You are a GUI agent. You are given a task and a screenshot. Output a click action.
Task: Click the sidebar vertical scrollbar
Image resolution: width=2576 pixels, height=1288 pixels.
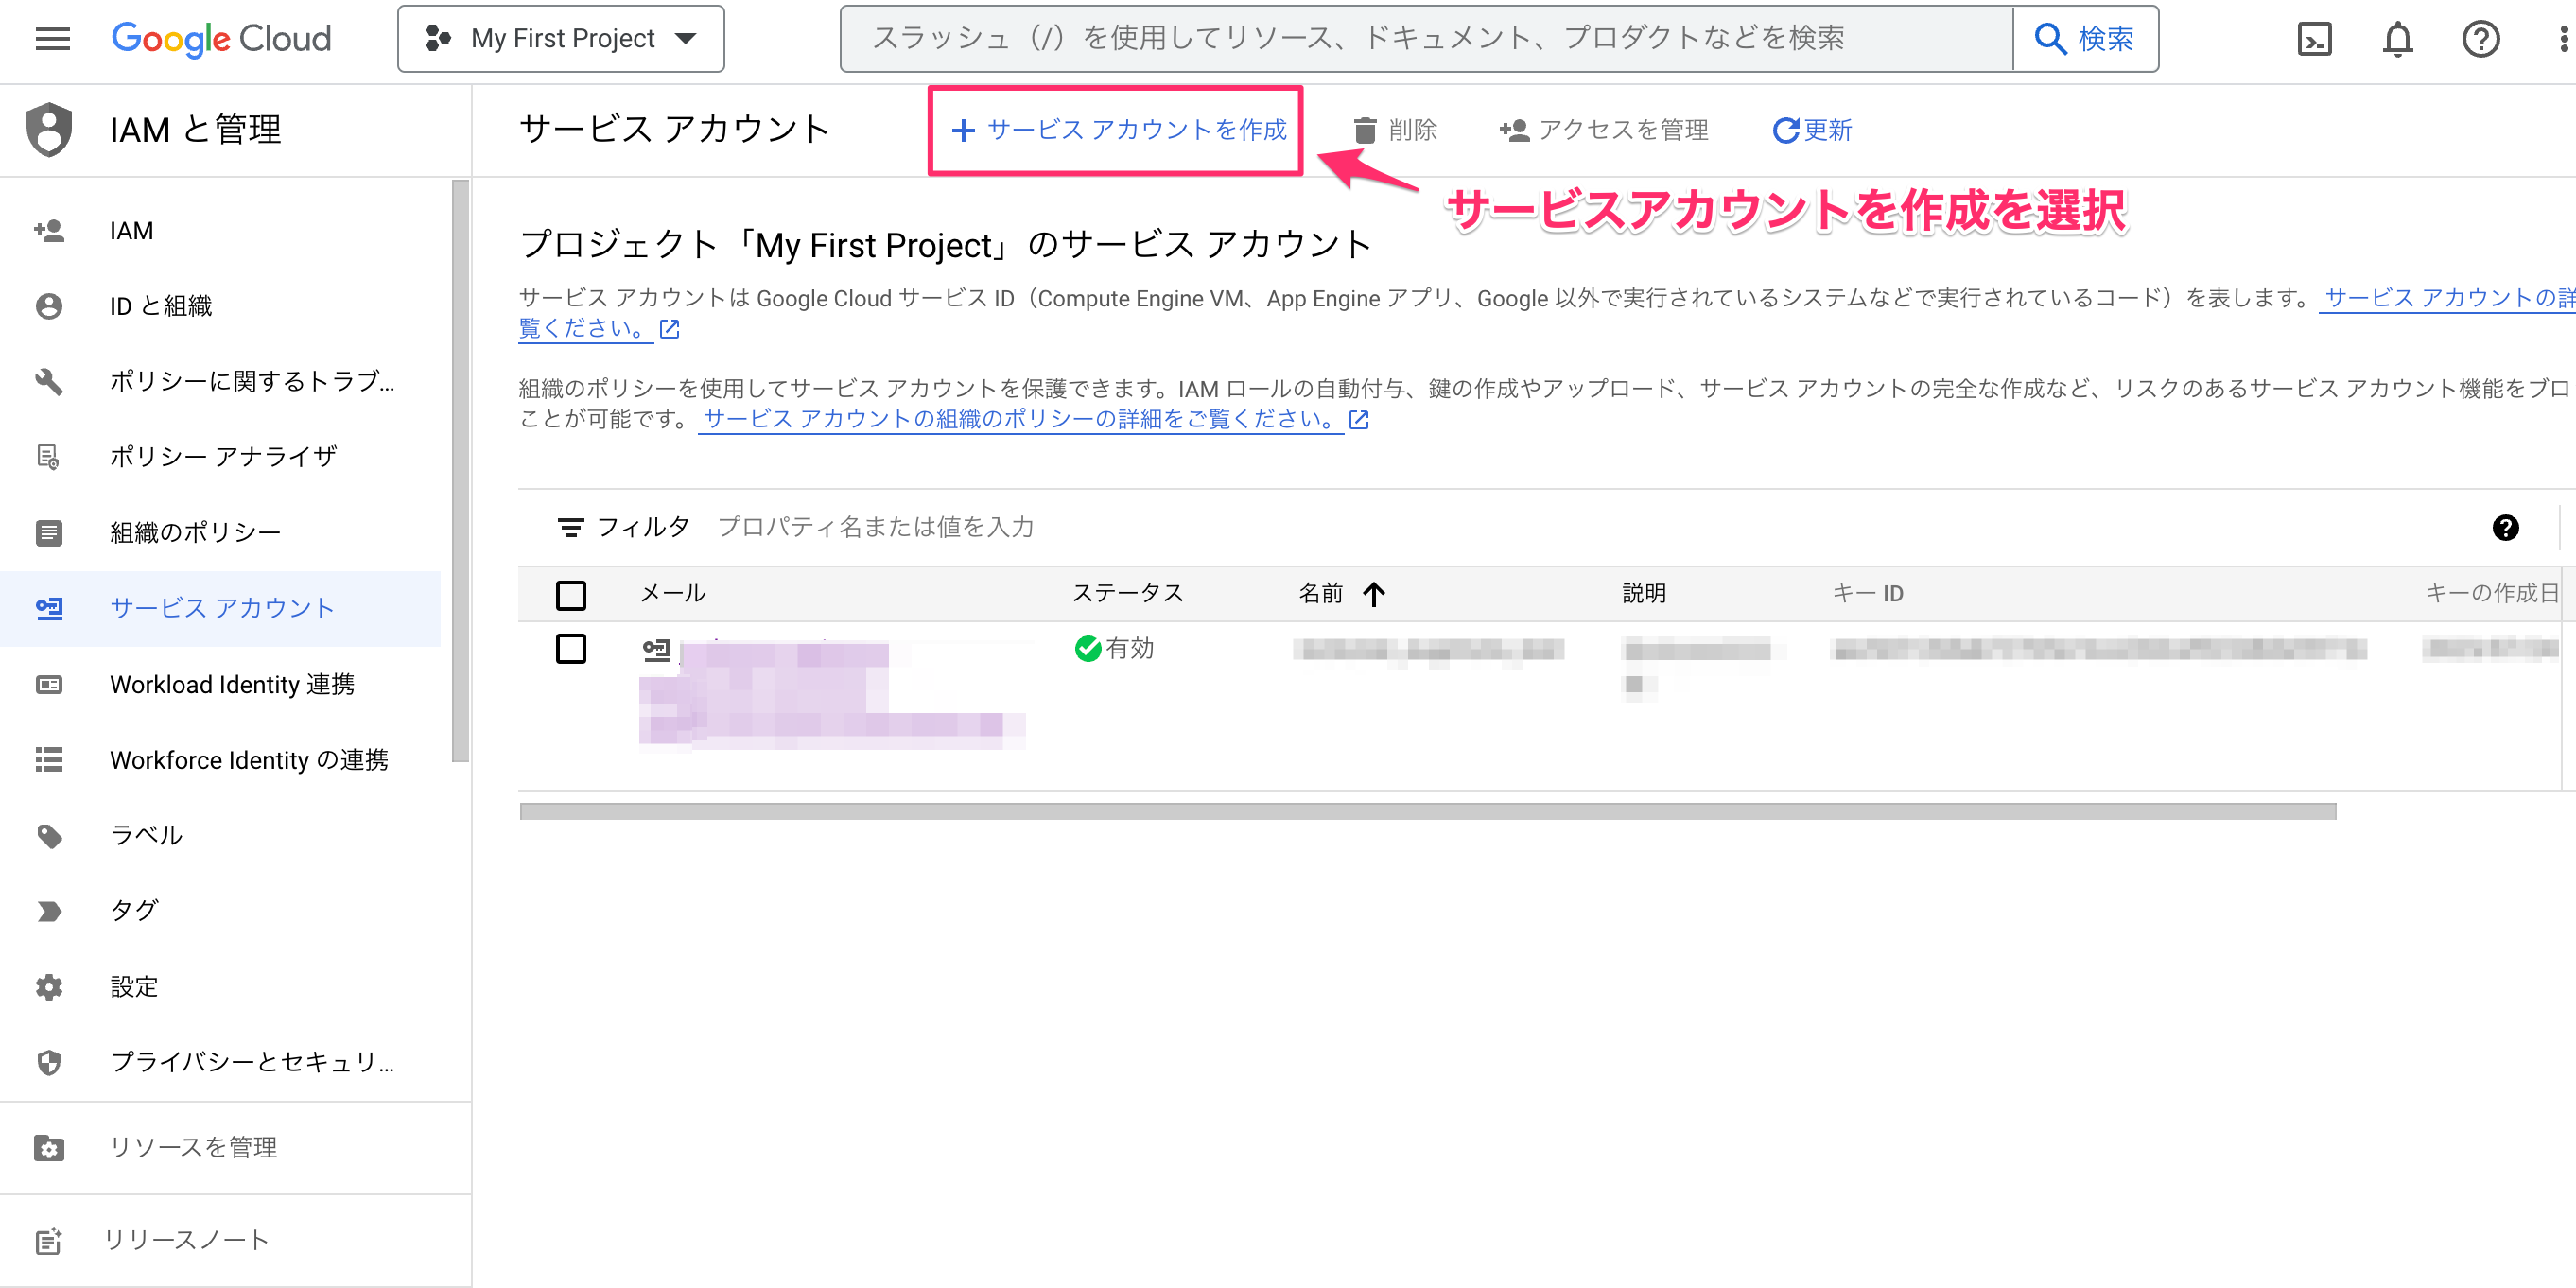click(460, 470)
